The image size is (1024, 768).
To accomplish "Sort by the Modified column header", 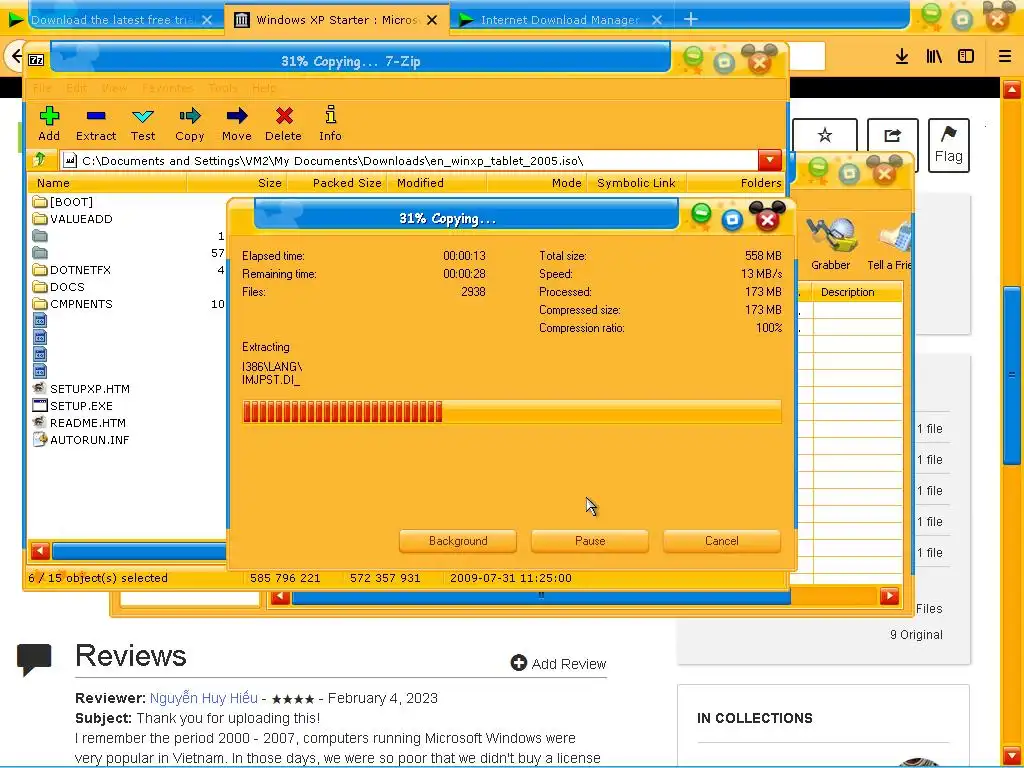I will (x=437, y=183).
